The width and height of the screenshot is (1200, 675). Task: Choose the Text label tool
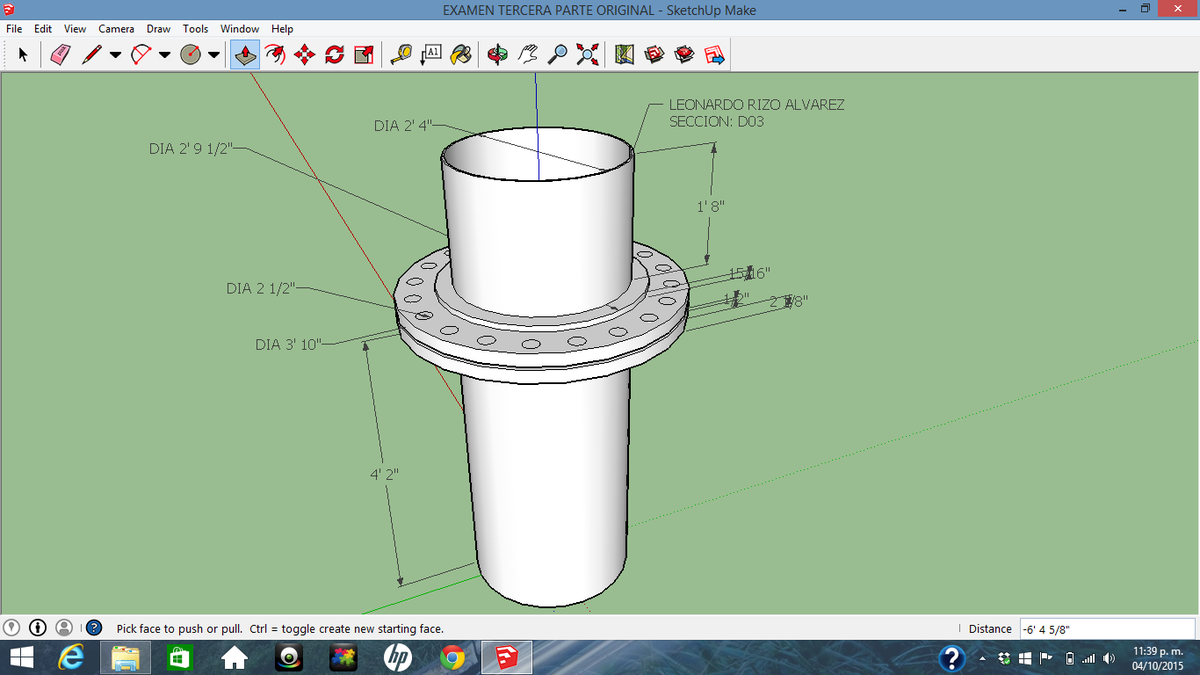[432, 54]
